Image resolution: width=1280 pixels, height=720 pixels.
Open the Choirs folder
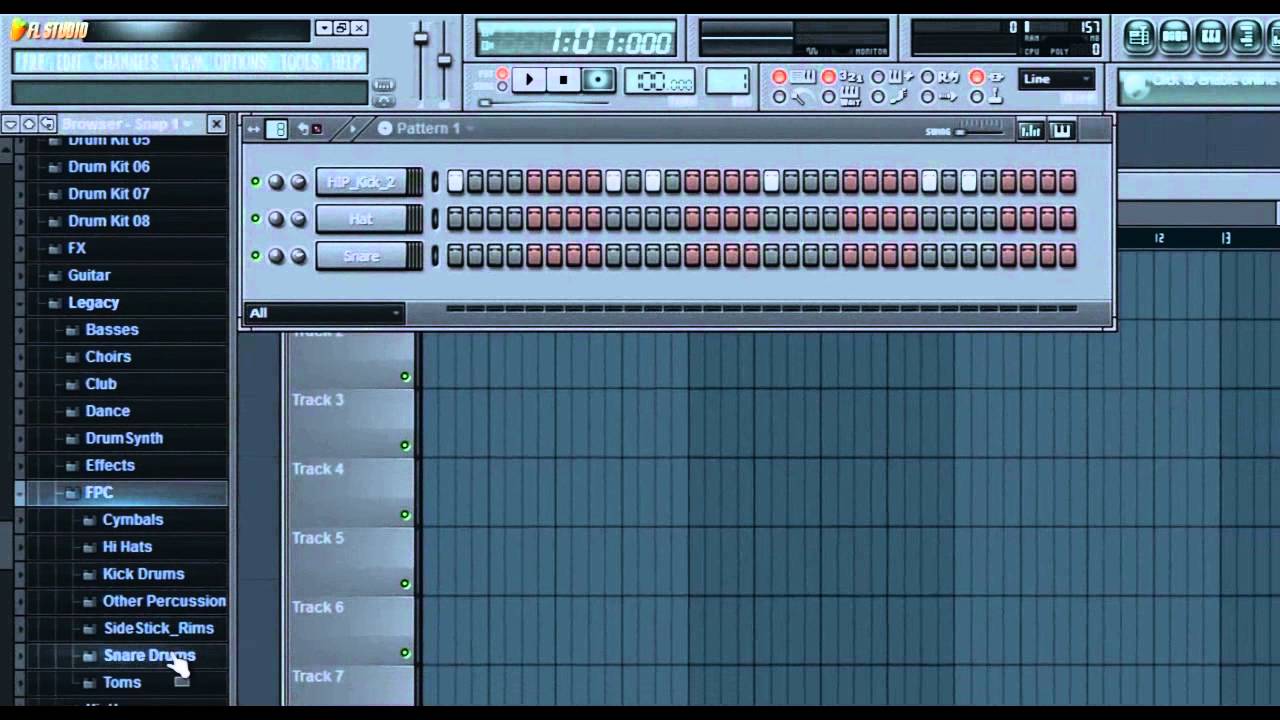(x=107, y=356)
